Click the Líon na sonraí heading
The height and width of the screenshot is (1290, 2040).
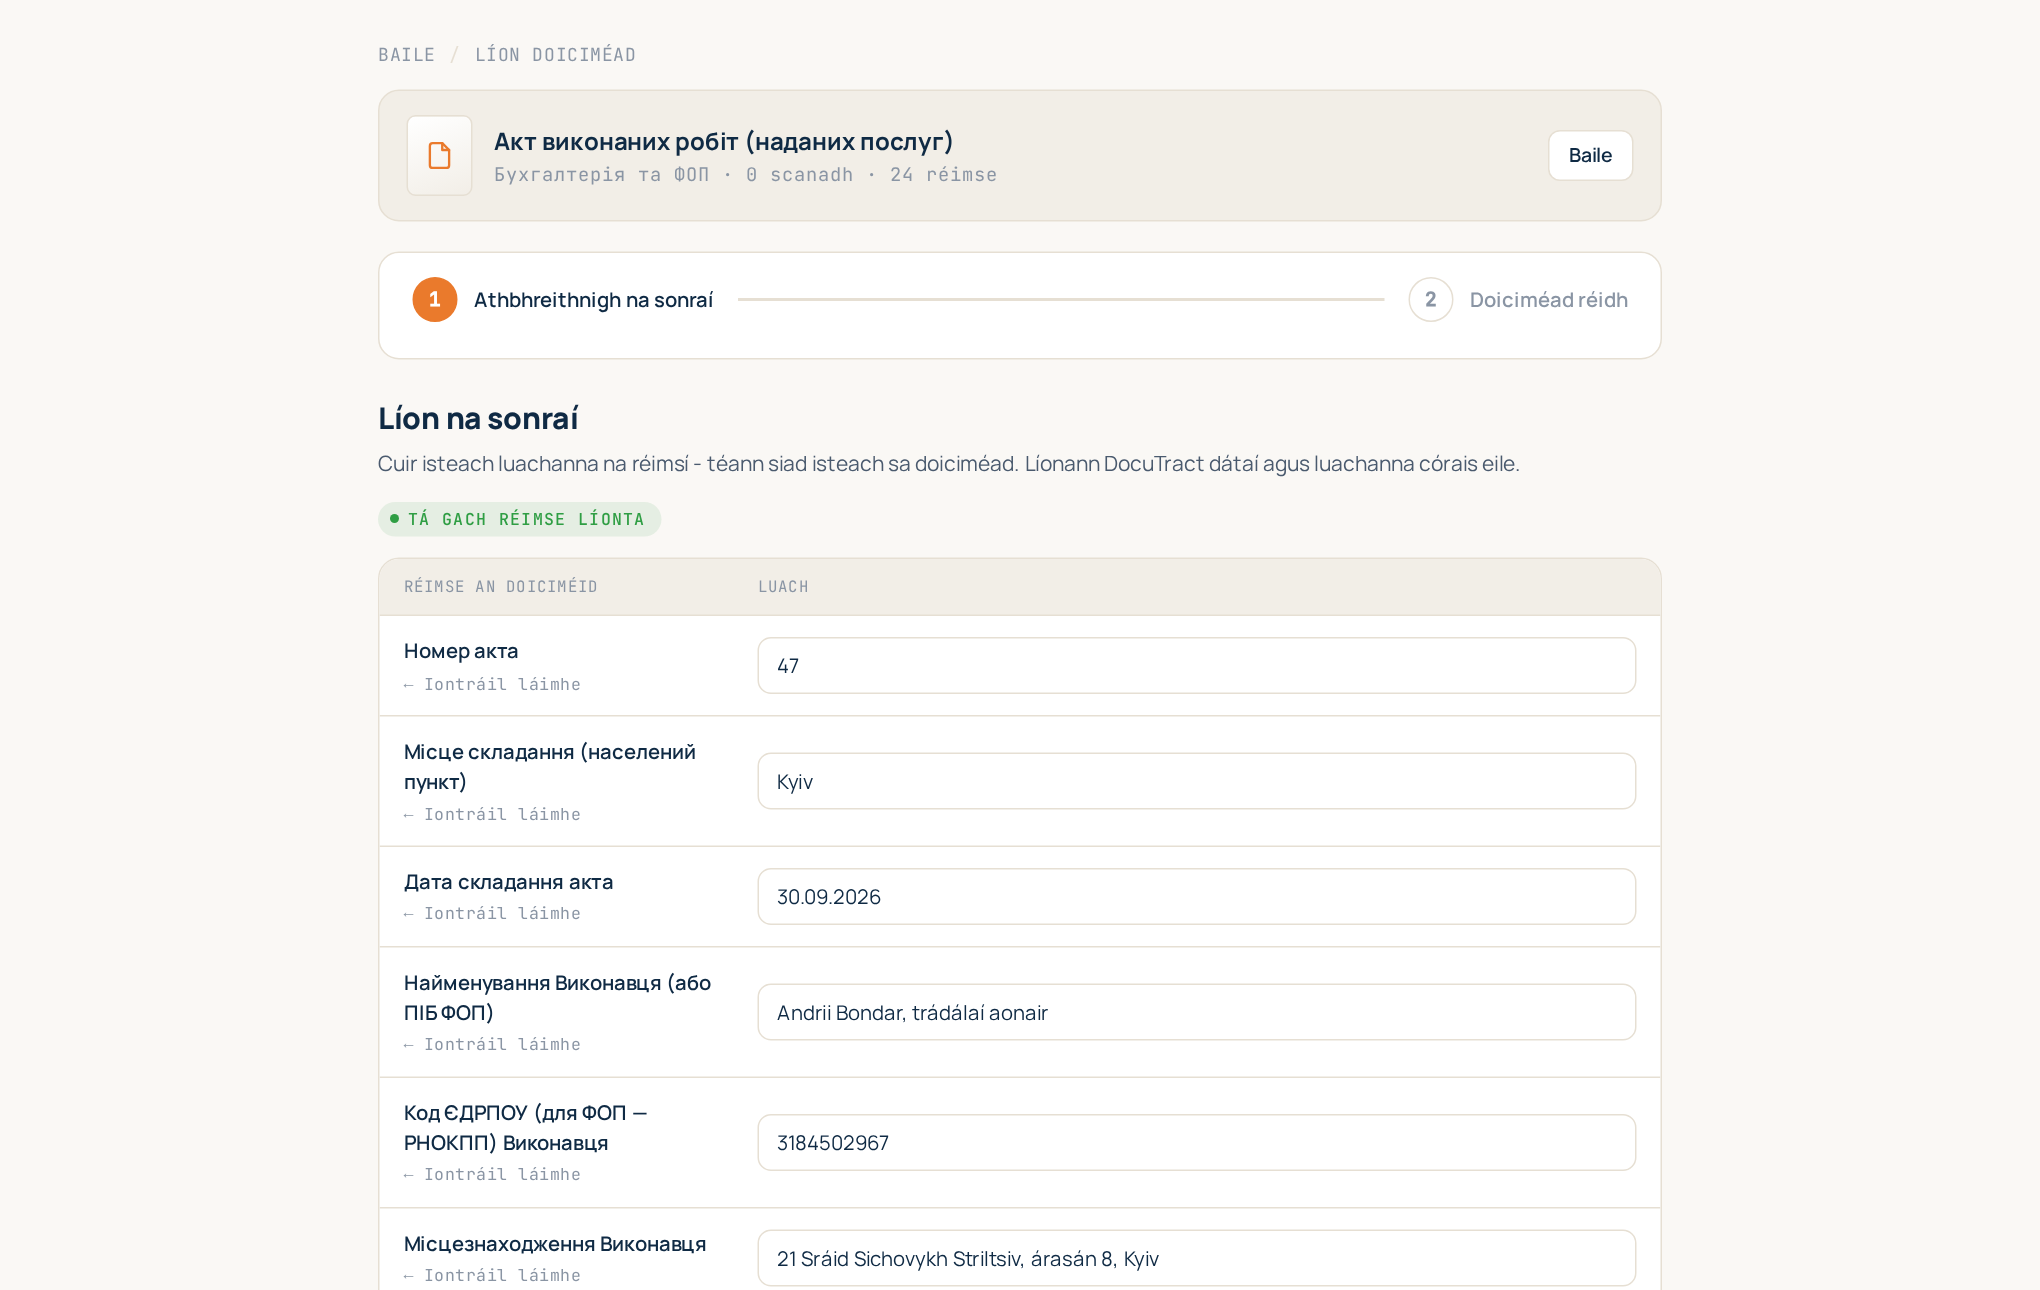point(478,418)
